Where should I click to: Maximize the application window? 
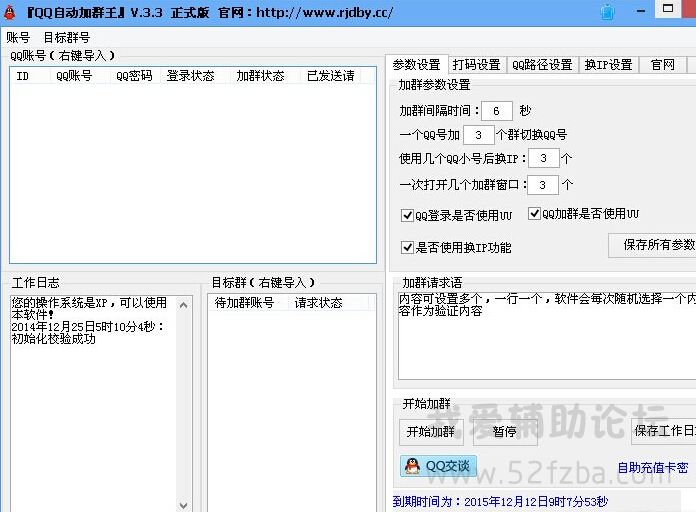pyautogui.click(x=668, y=8)
